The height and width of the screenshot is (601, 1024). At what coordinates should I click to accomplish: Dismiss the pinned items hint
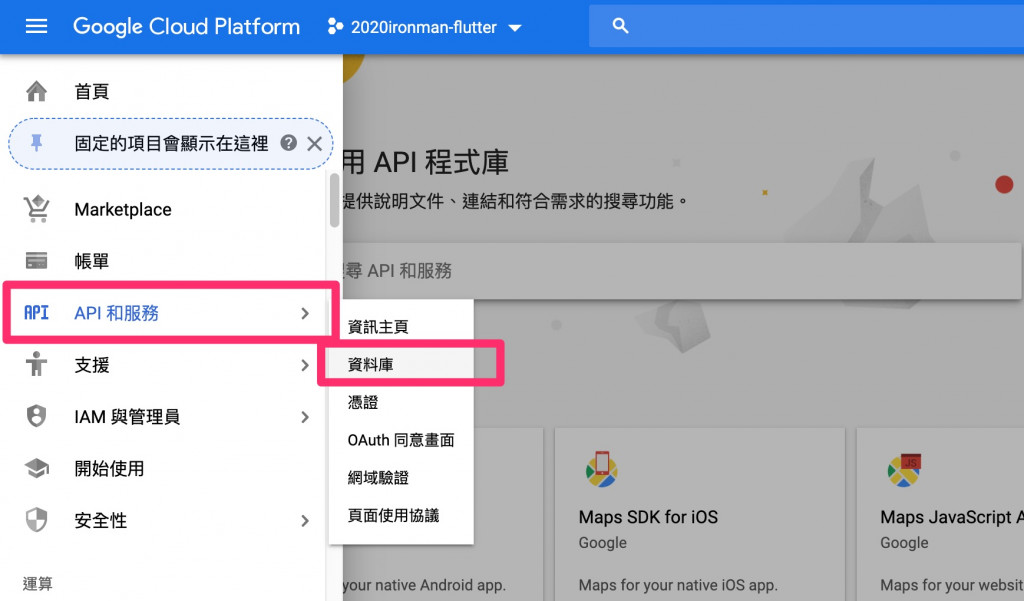tap(315, 144)
